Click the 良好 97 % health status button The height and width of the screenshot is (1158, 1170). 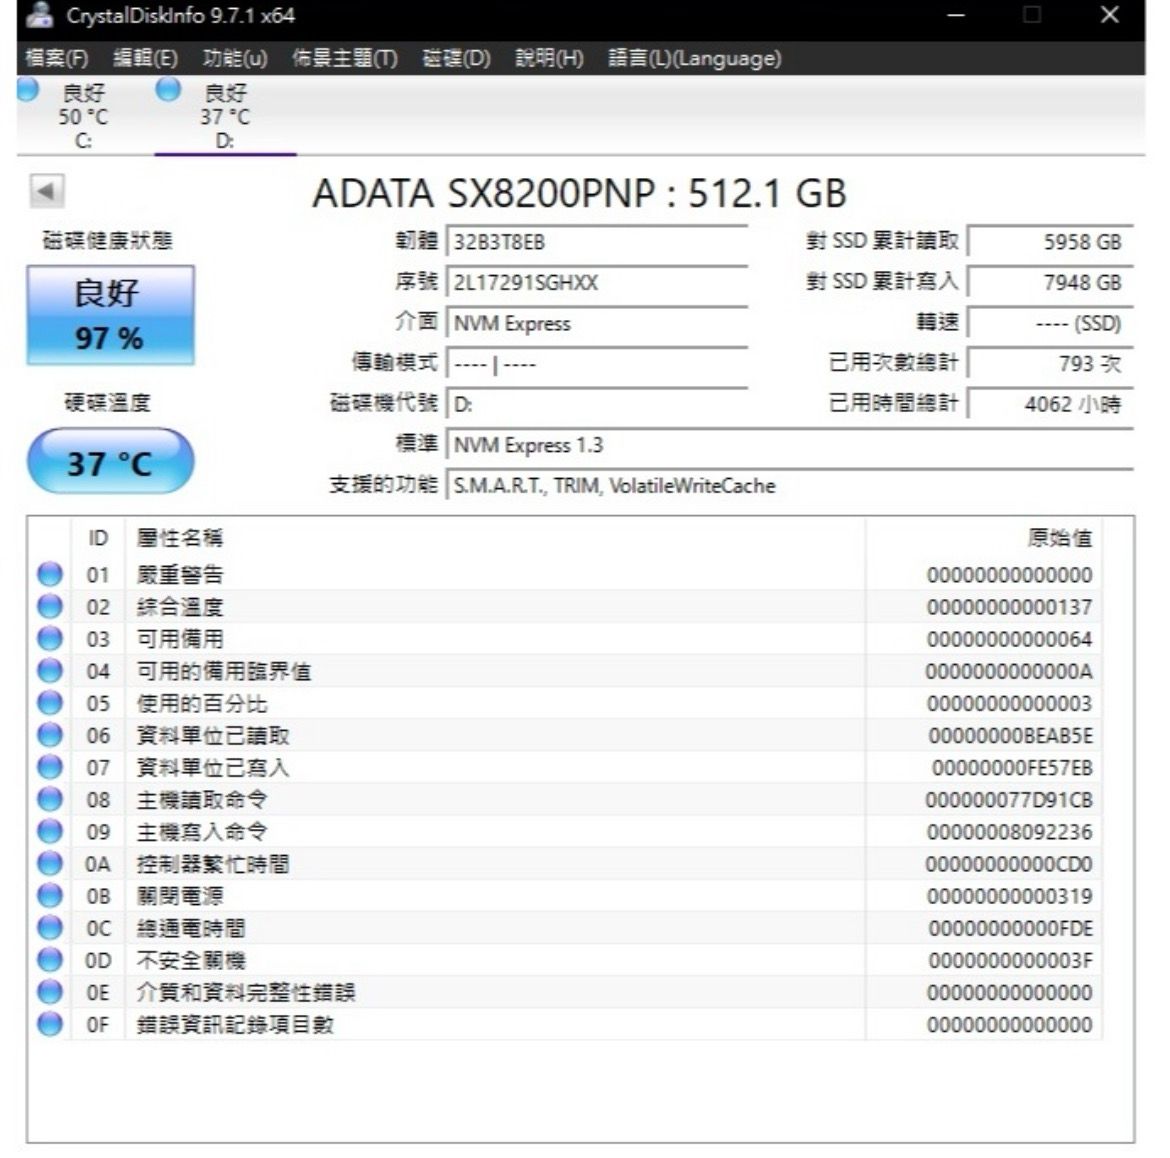[110, 315]
